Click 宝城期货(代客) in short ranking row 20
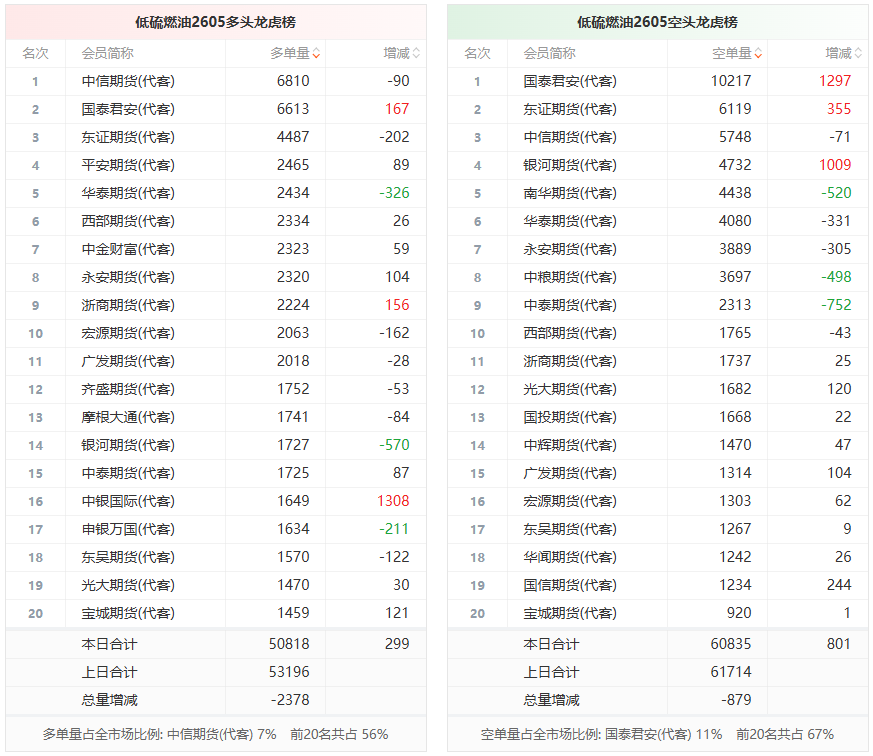Viewport: 873px width, 756px height. (570, 613)
